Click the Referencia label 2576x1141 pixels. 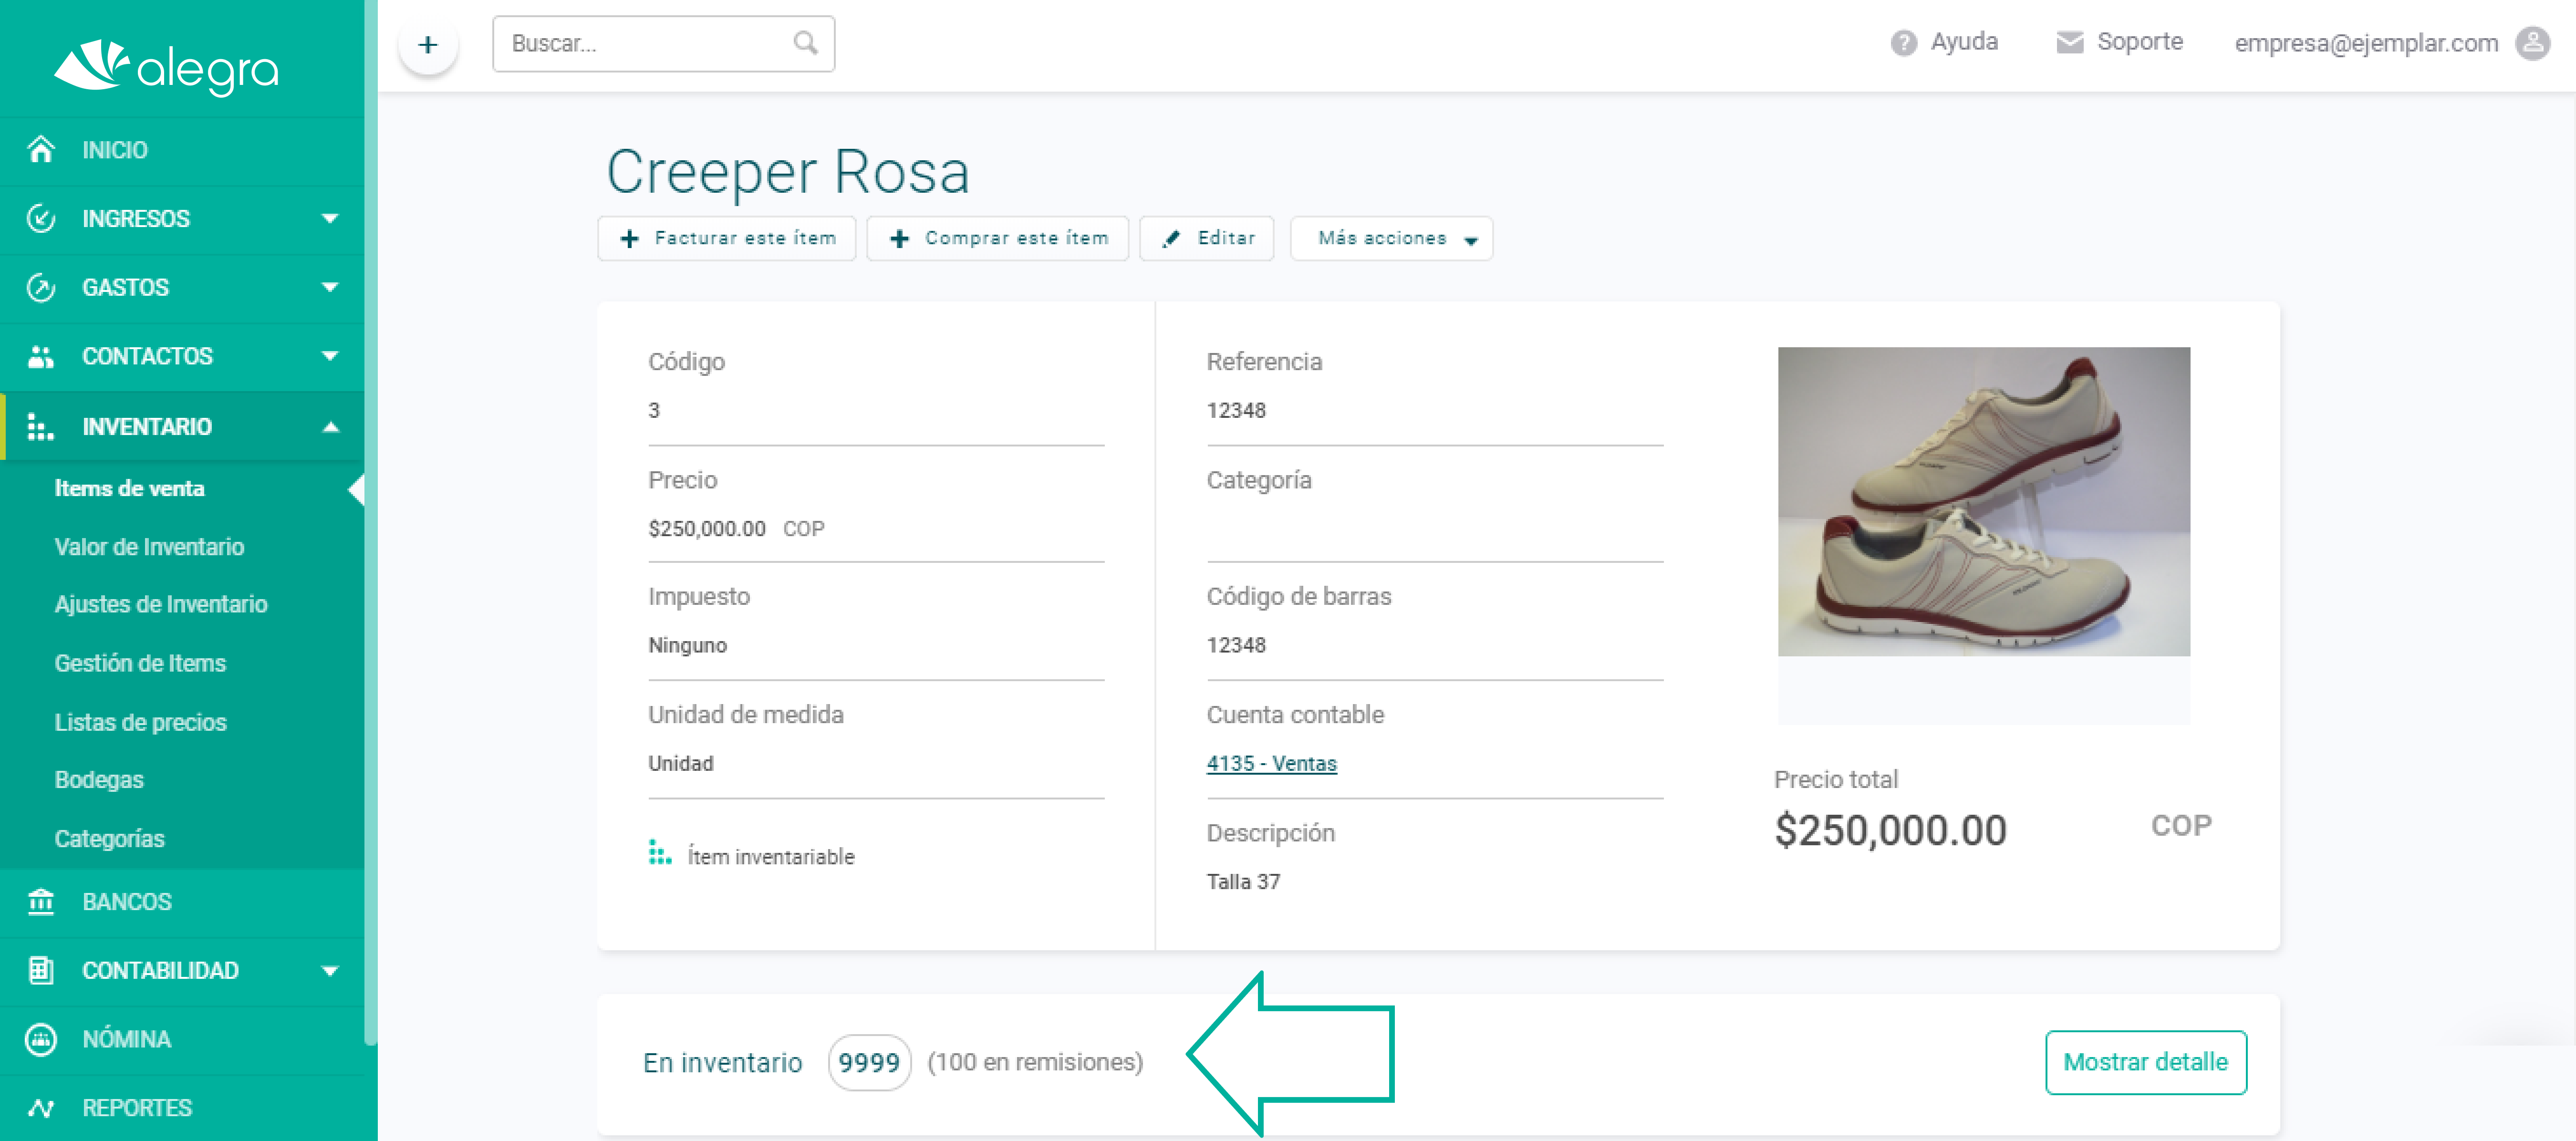pos(1264,361)
